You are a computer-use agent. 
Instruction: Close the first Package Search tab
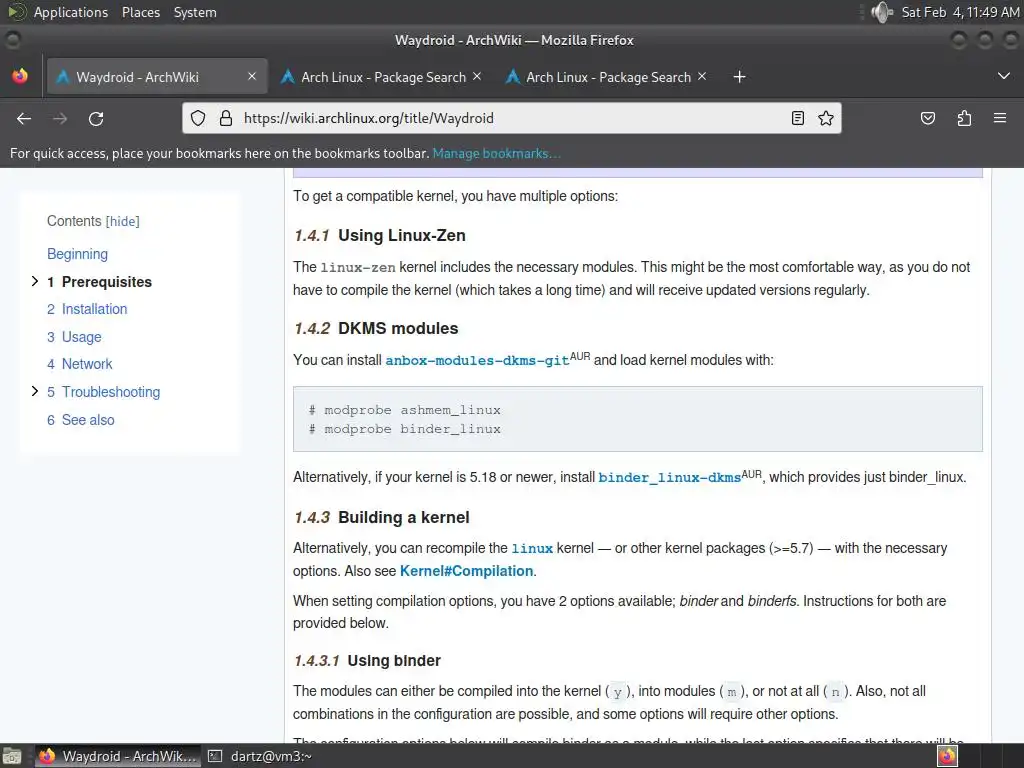pyautogui.click(x=477, y=76)
